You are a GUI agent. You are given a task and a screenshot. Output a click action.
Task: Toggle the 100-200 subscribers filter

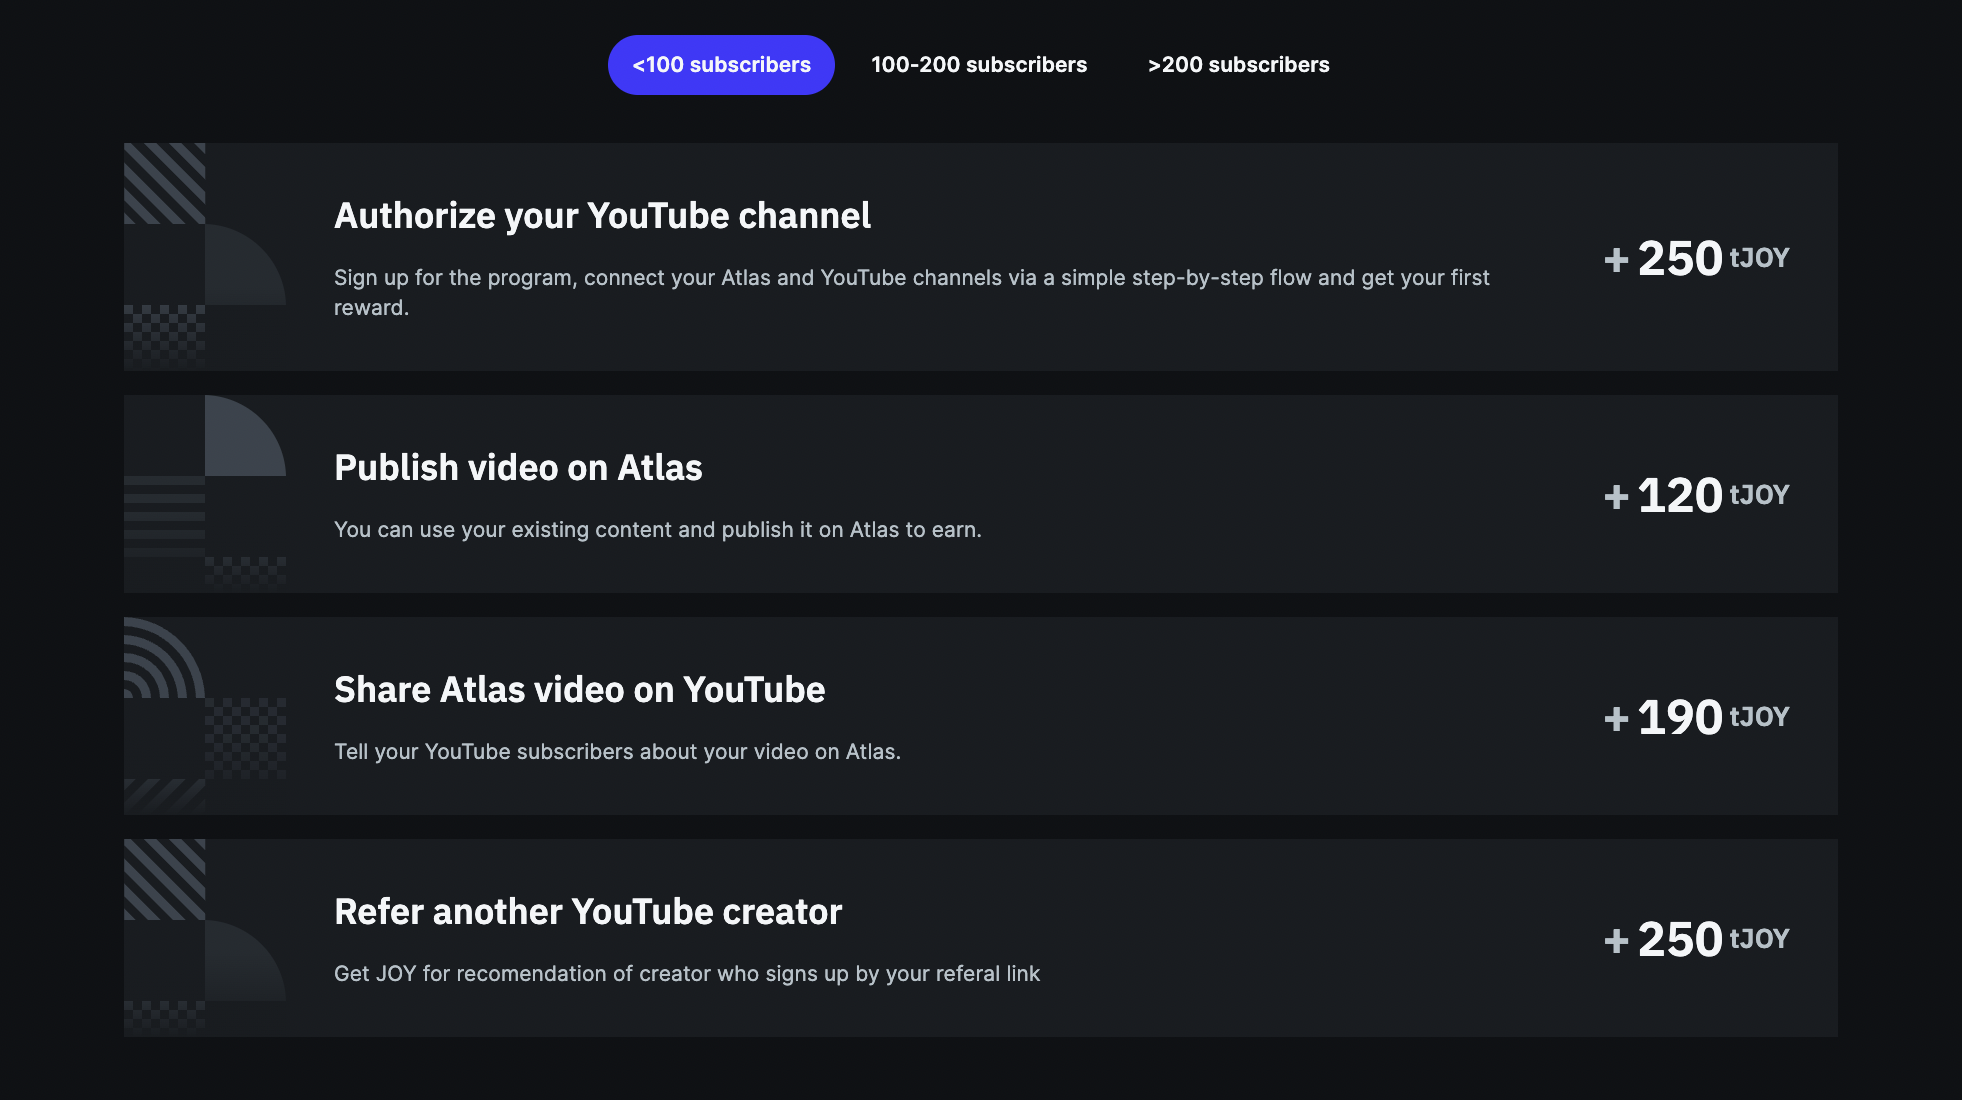click(x=979, y=64)
